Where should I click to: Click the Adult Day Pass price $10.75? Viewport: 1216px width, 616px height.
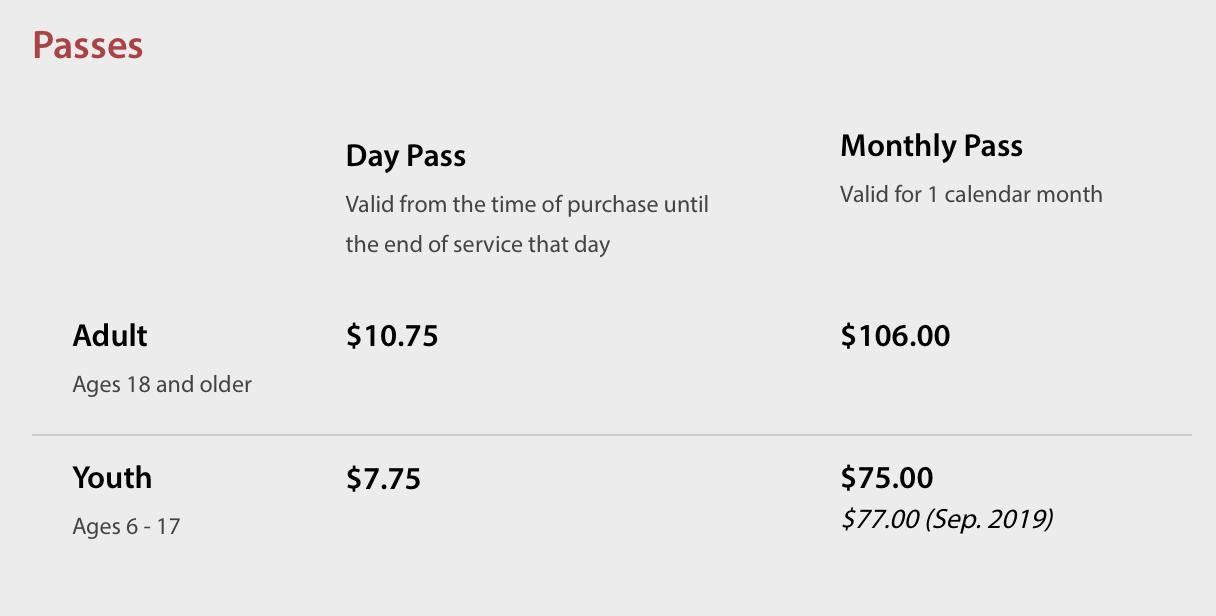pyautogui.click(x=392, y=336)
